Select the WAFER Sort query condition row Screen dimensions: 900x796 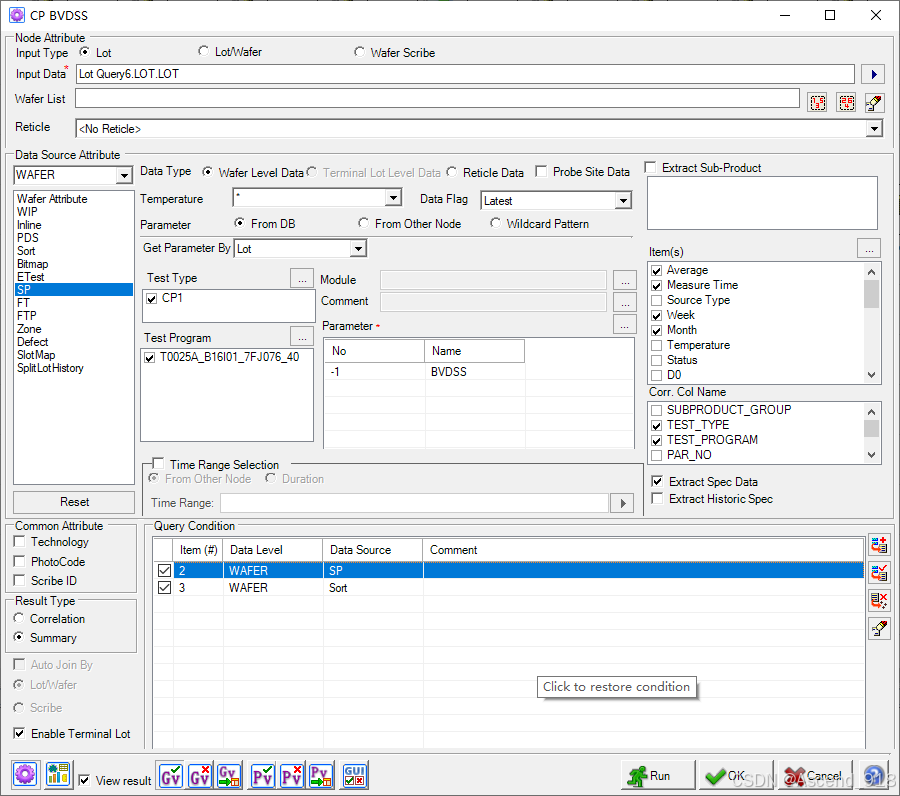(509, 588)
